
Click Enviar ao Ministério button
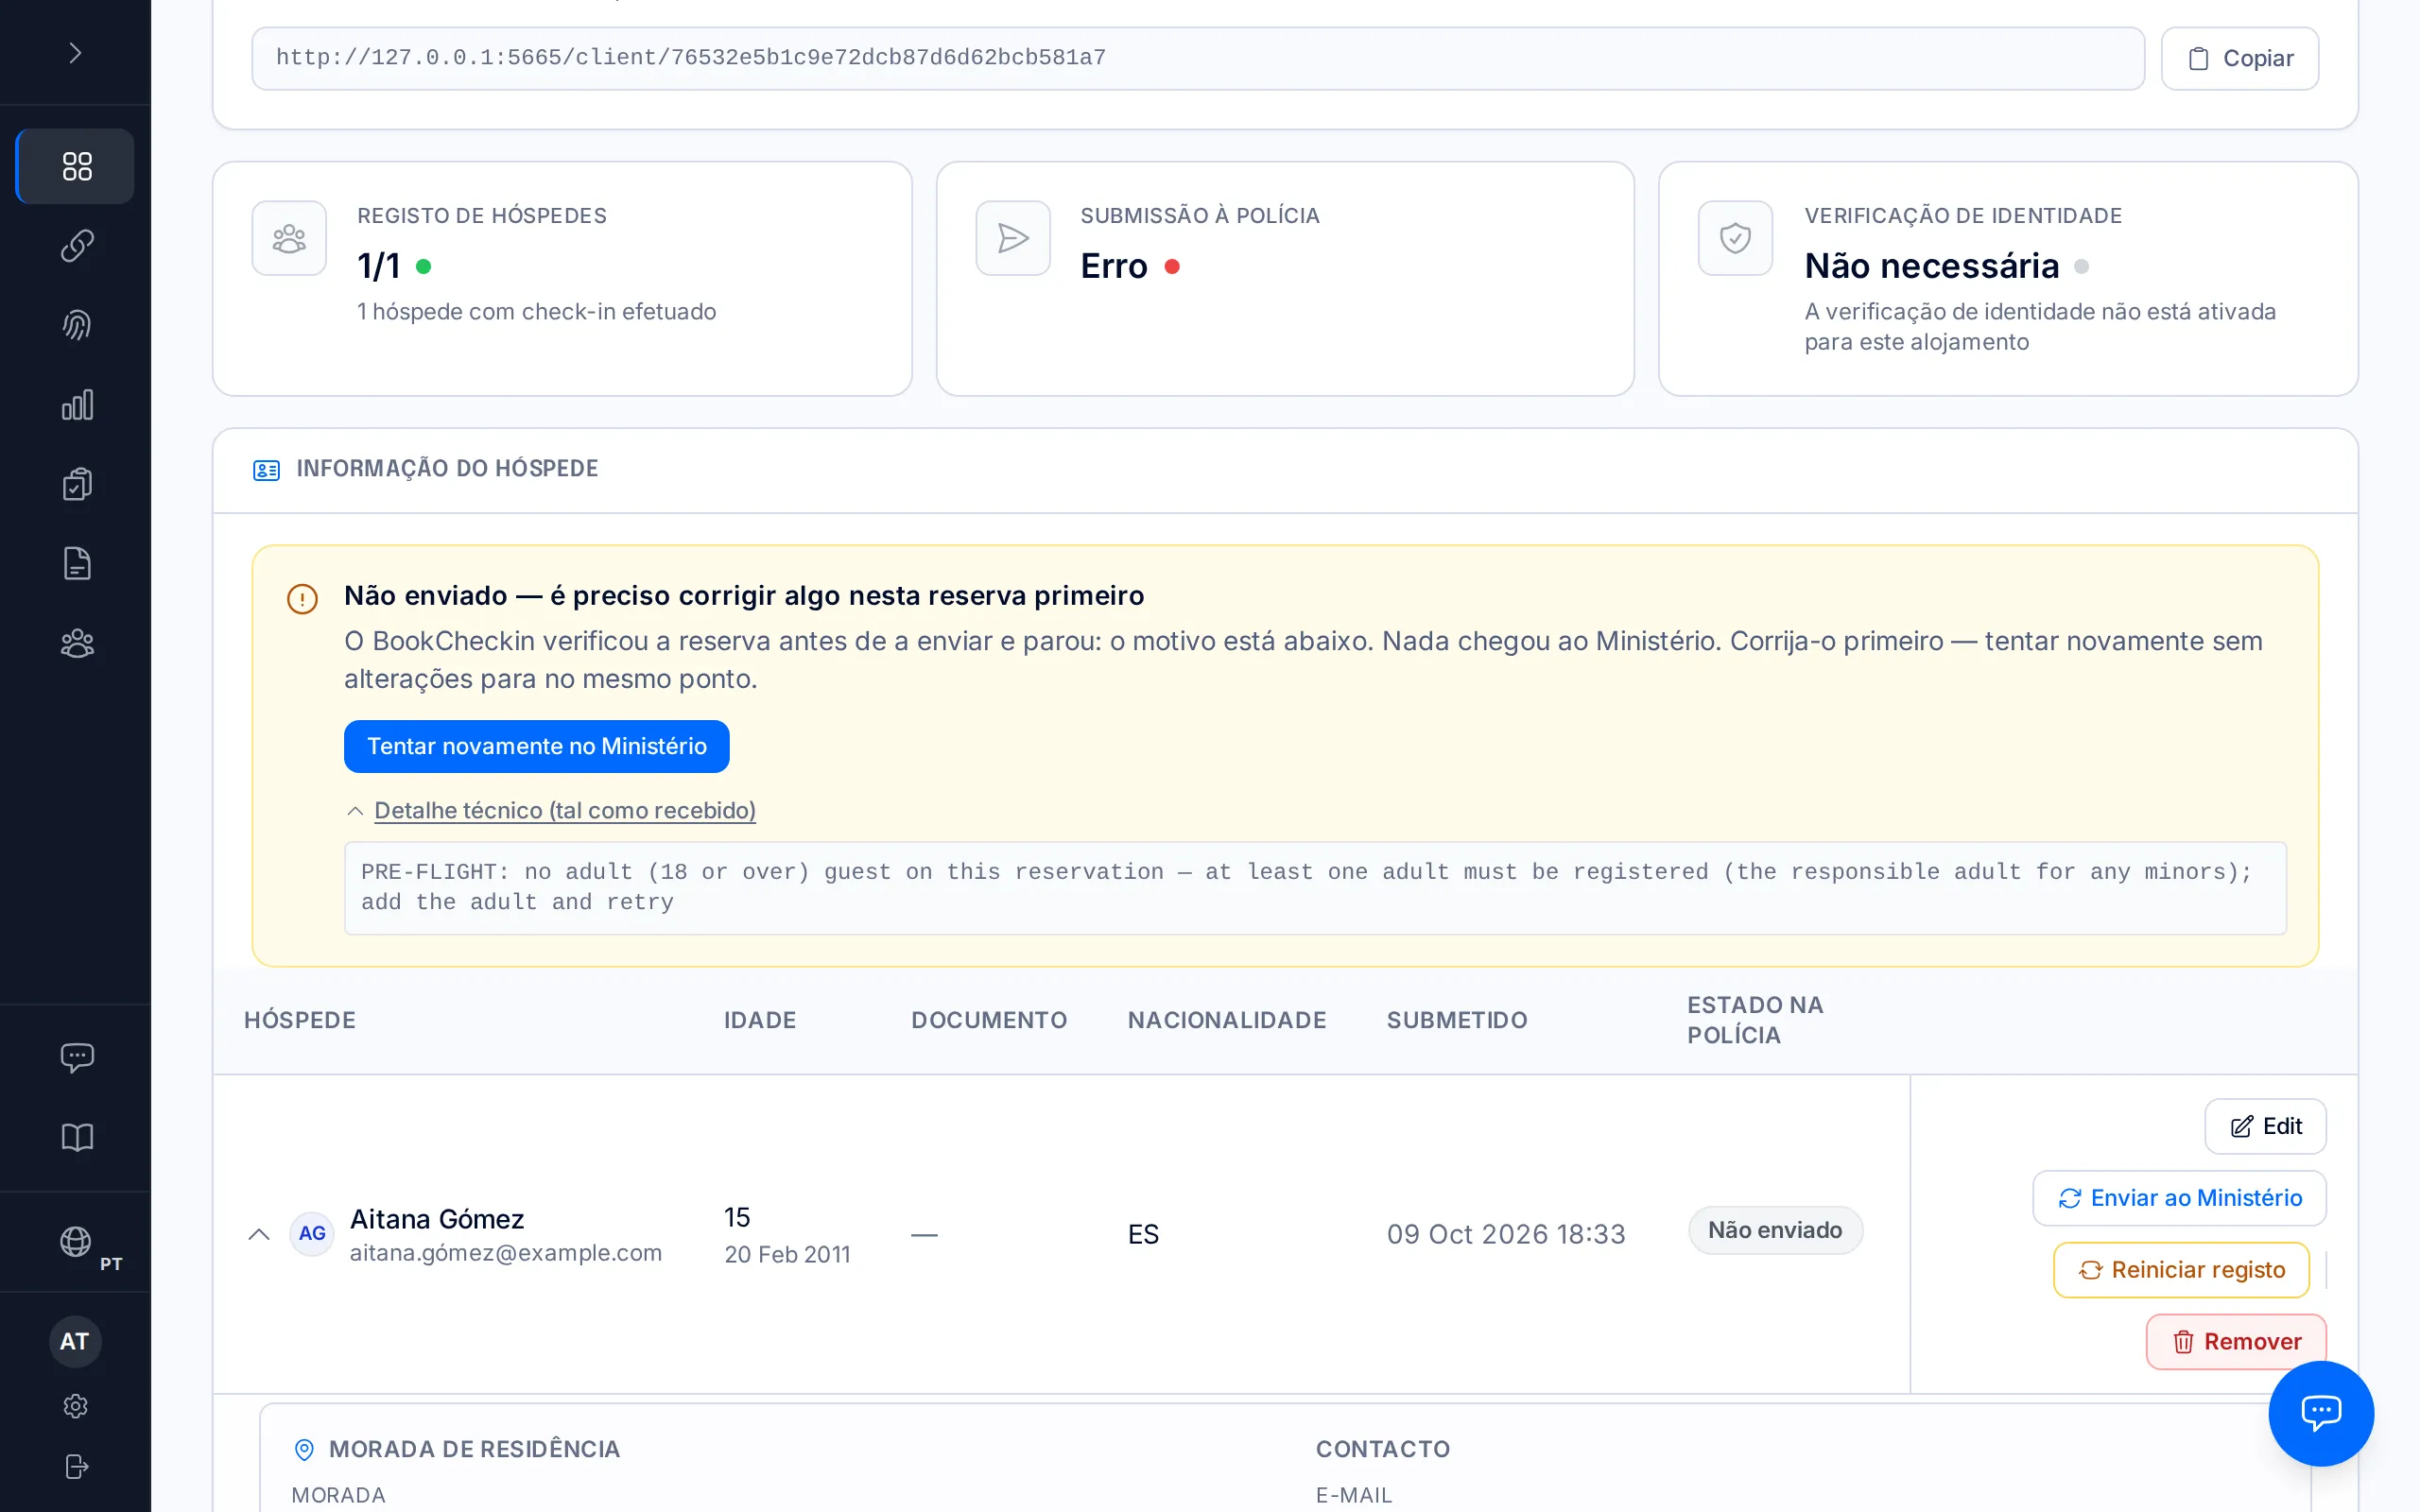point(2179,1198)
